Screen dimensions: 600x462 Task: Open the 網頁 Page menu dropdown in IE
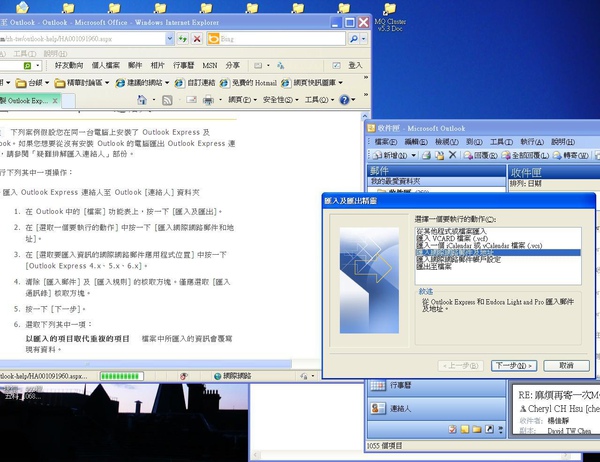243,100
